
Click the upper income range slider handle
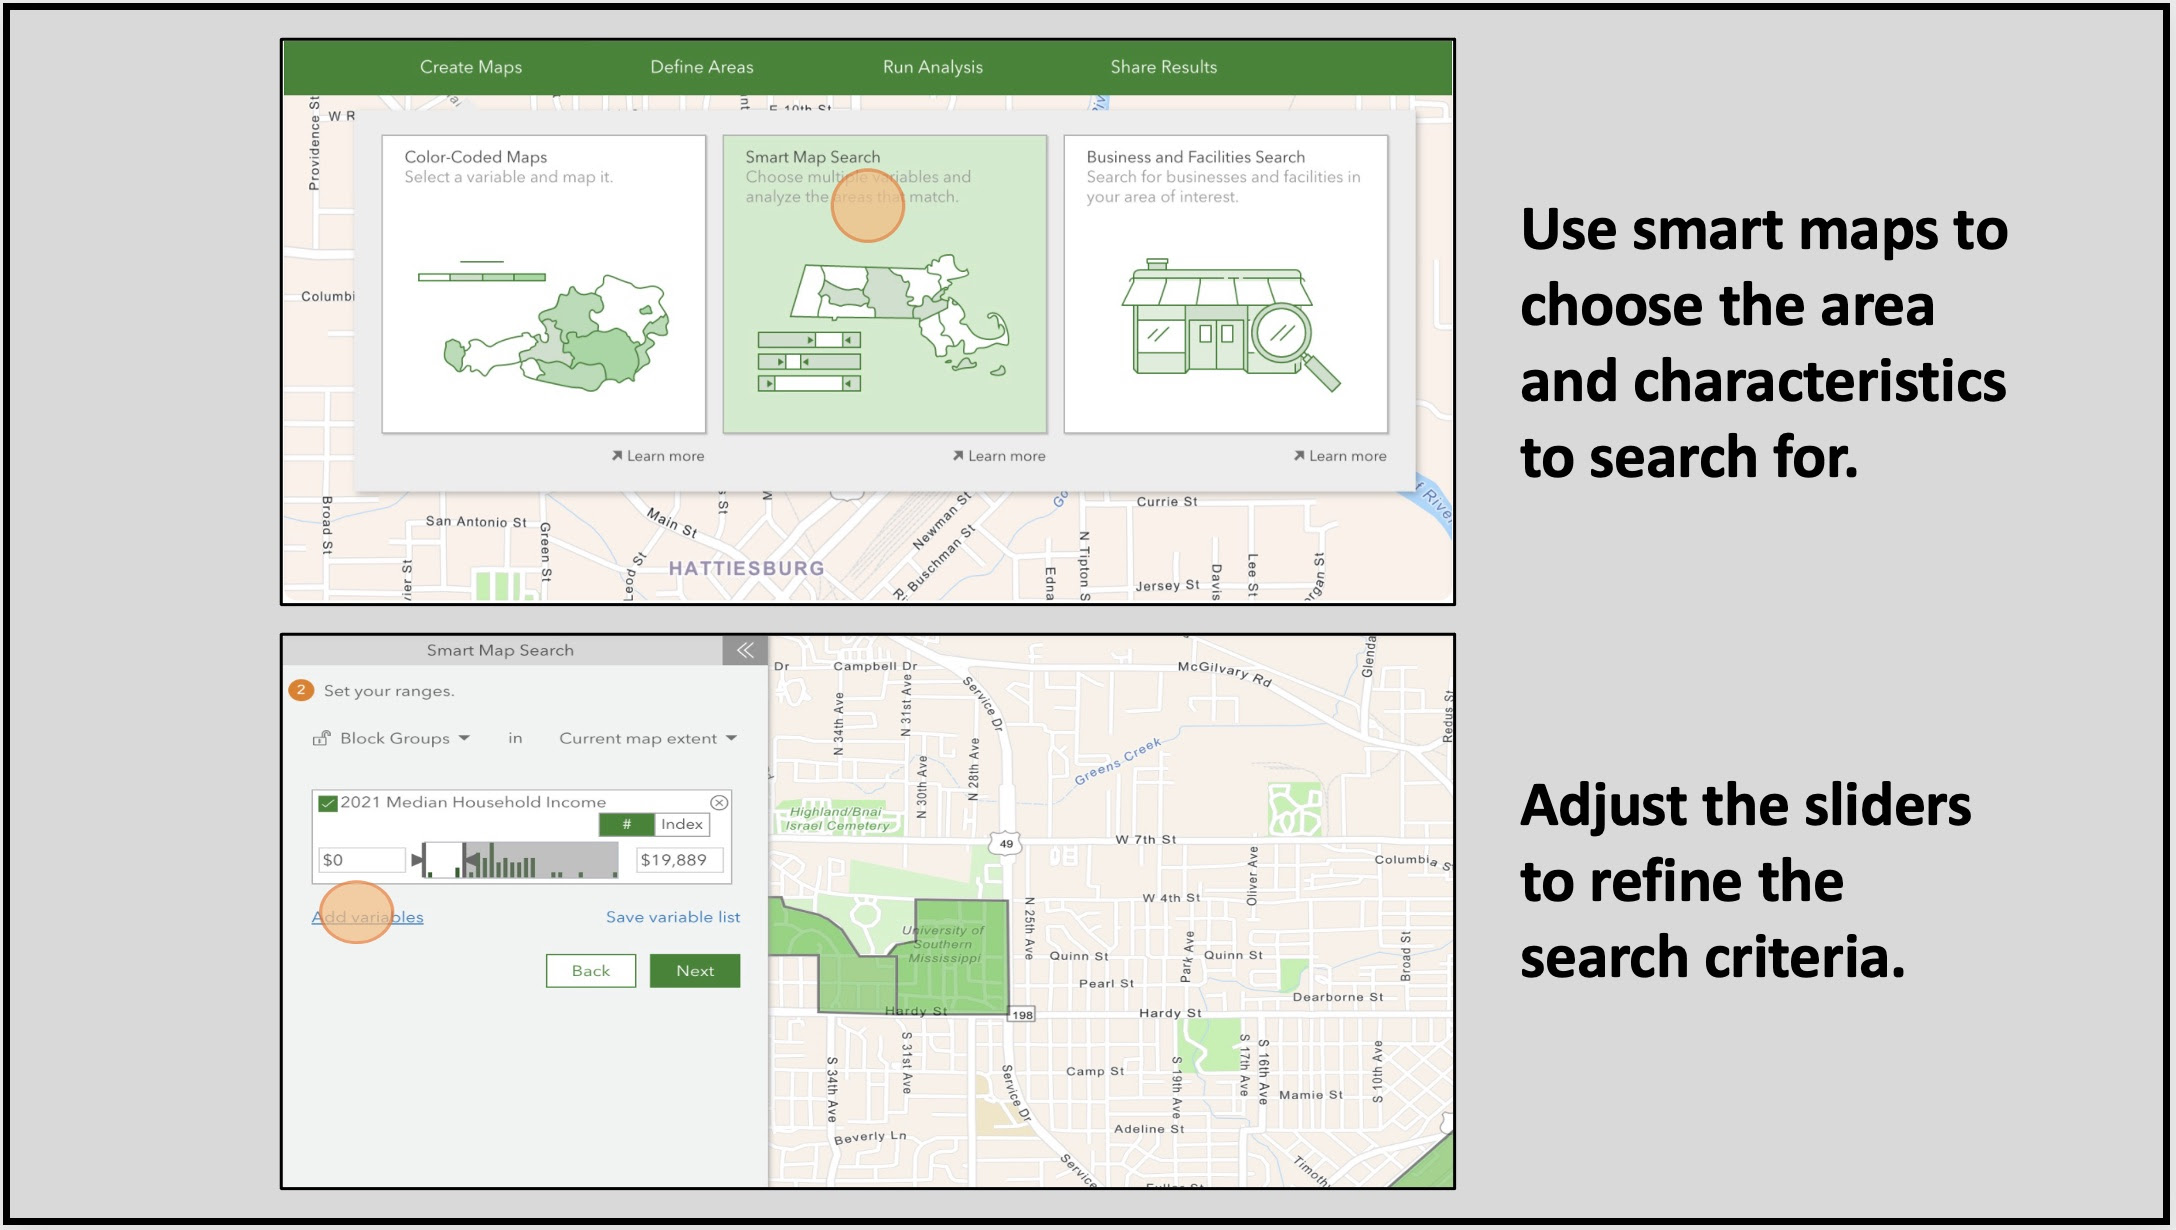(470, 859)
